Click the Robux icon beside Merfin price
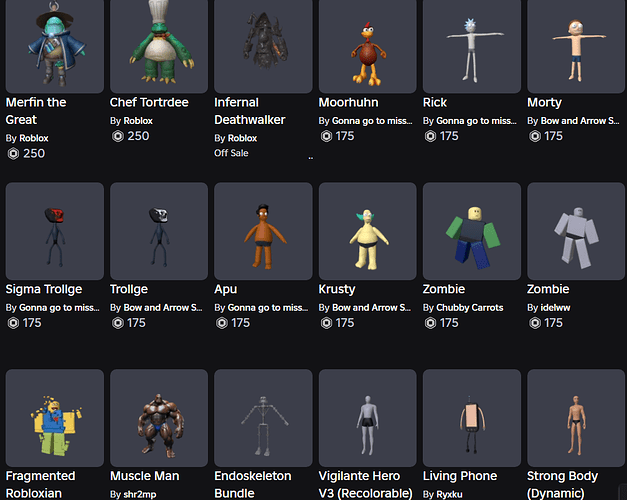627x500 pixels. point(13,154)
